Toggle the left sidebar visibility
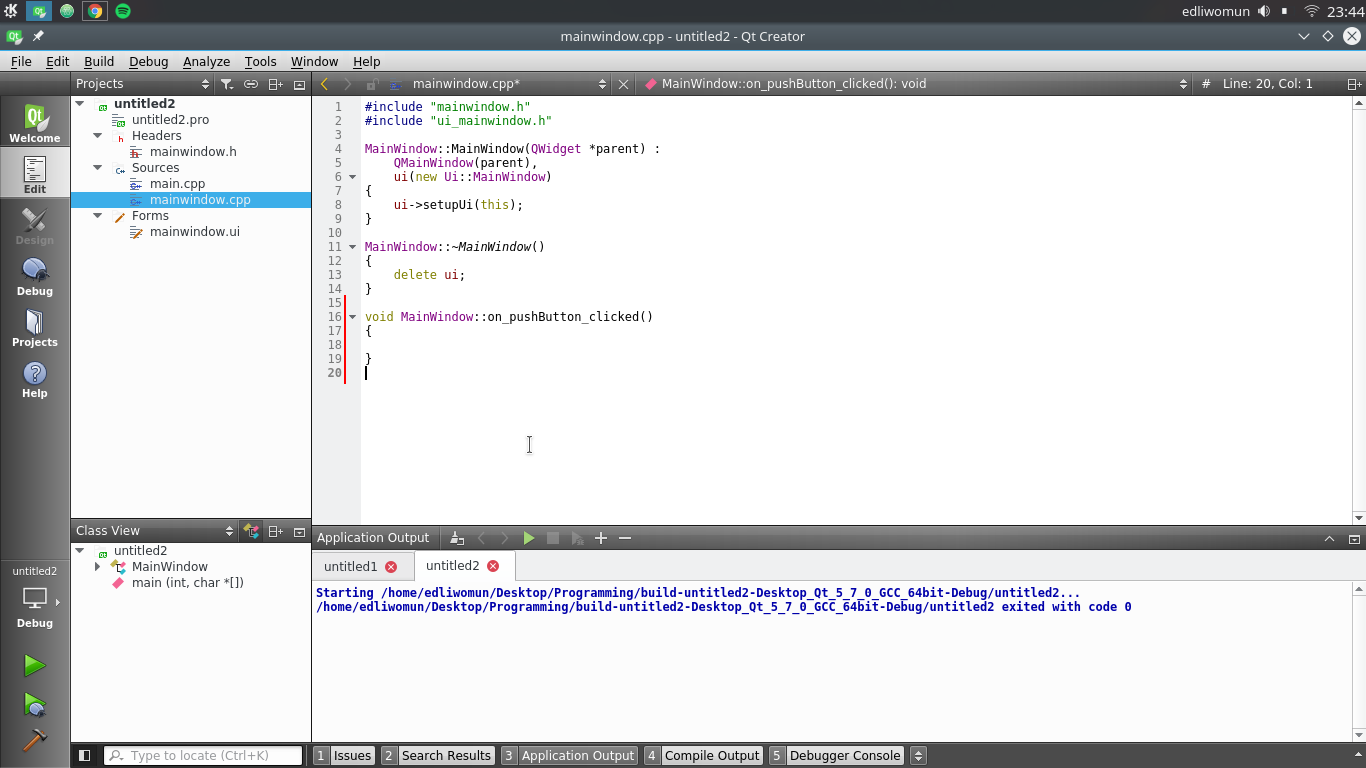 click(x=85, y=756)
